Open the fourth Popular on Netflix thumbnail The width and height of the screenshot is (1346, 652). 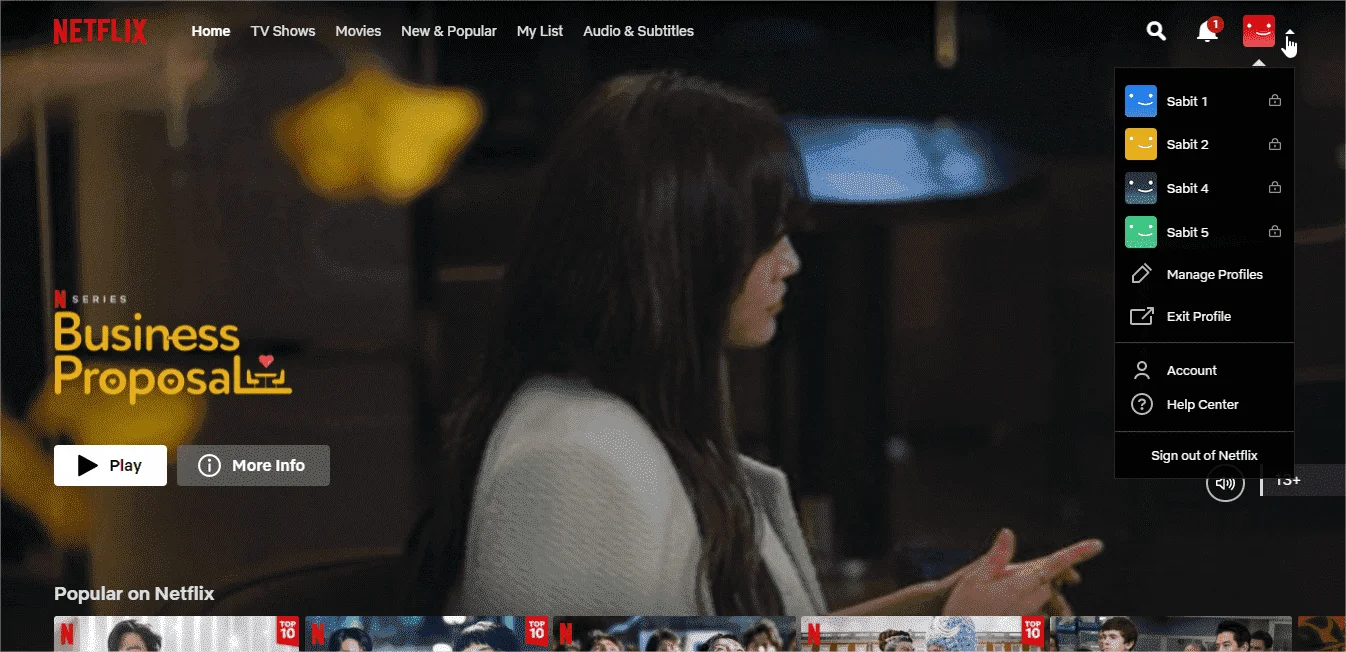pos(923,634)
